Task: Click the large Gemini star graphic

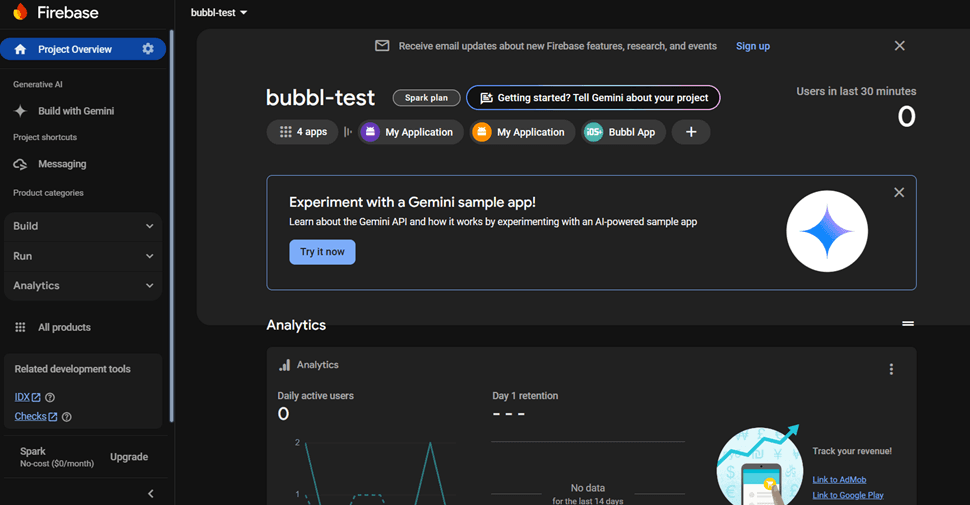Action: pos(827,231)
